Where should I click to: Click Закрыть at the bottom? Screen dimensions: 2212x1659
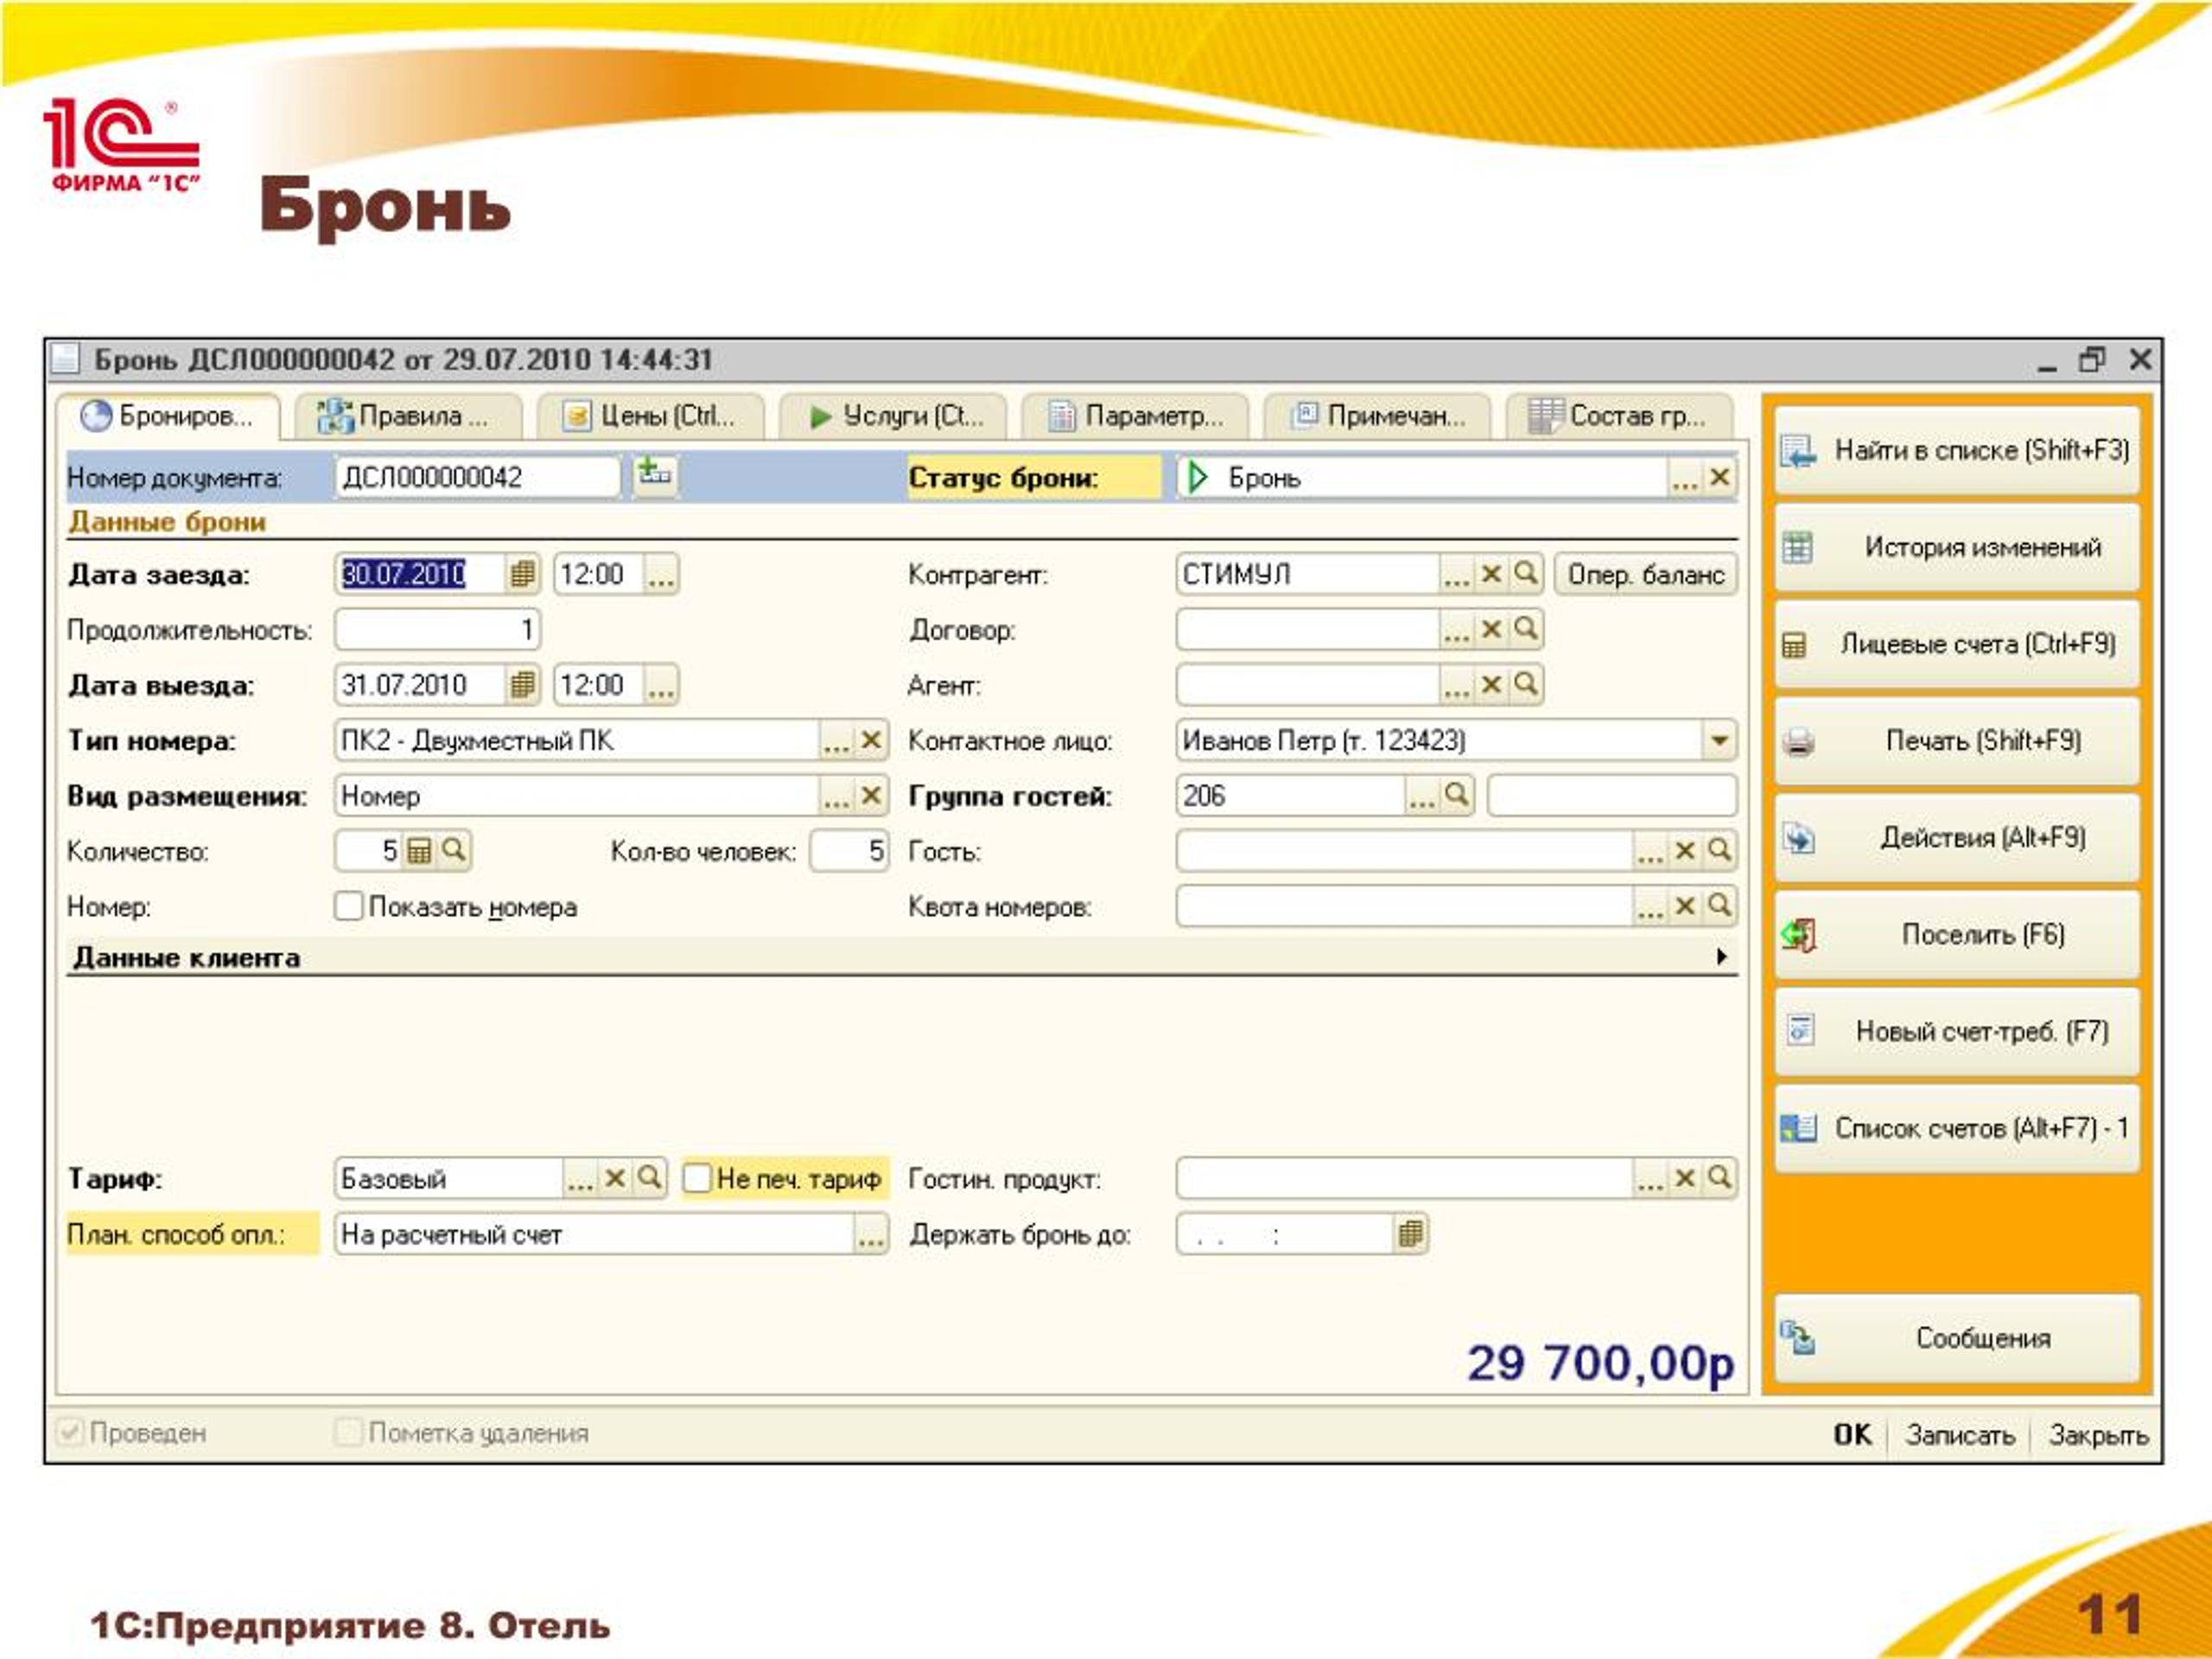click(2098, 1434)
